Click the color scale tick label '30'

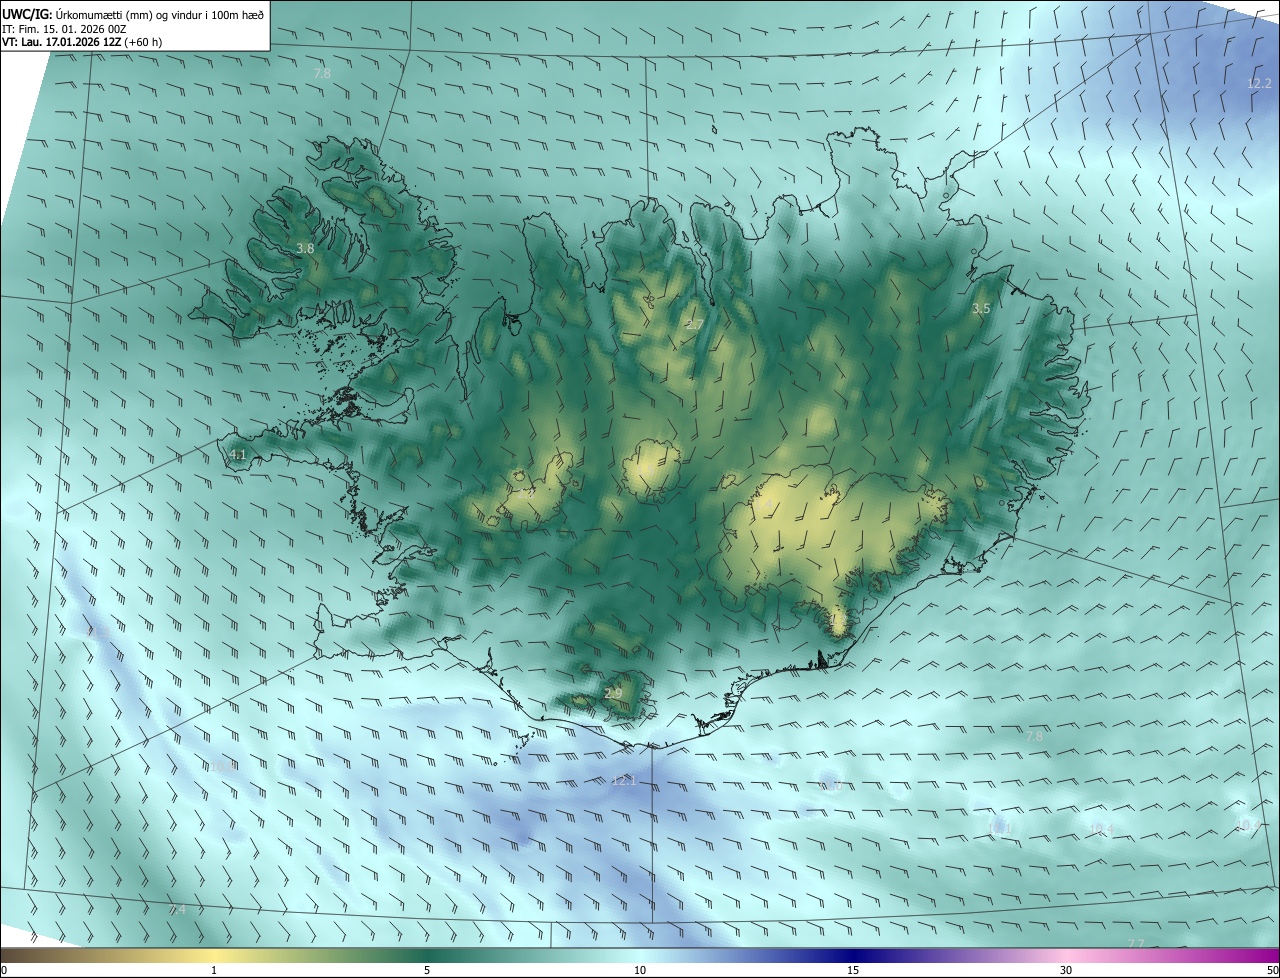click(x=1066, y=970)
